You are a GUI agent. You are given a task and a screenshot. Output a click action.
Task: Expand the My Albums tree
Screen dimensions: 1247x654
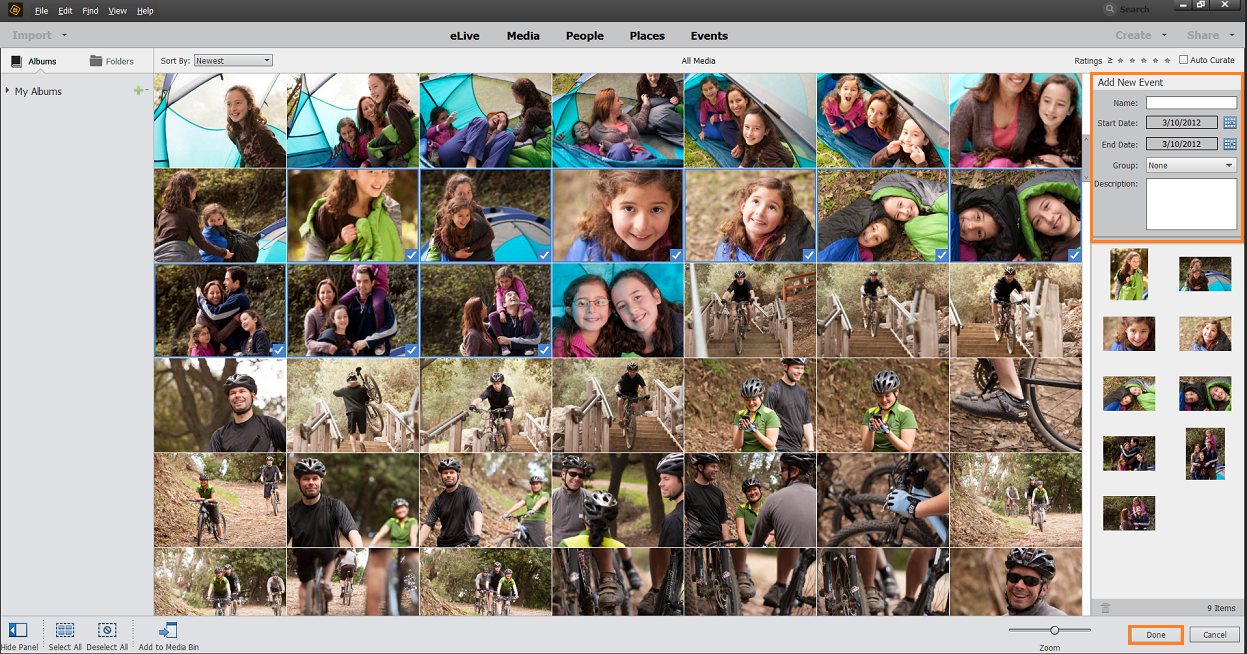(x=8, y=91)
